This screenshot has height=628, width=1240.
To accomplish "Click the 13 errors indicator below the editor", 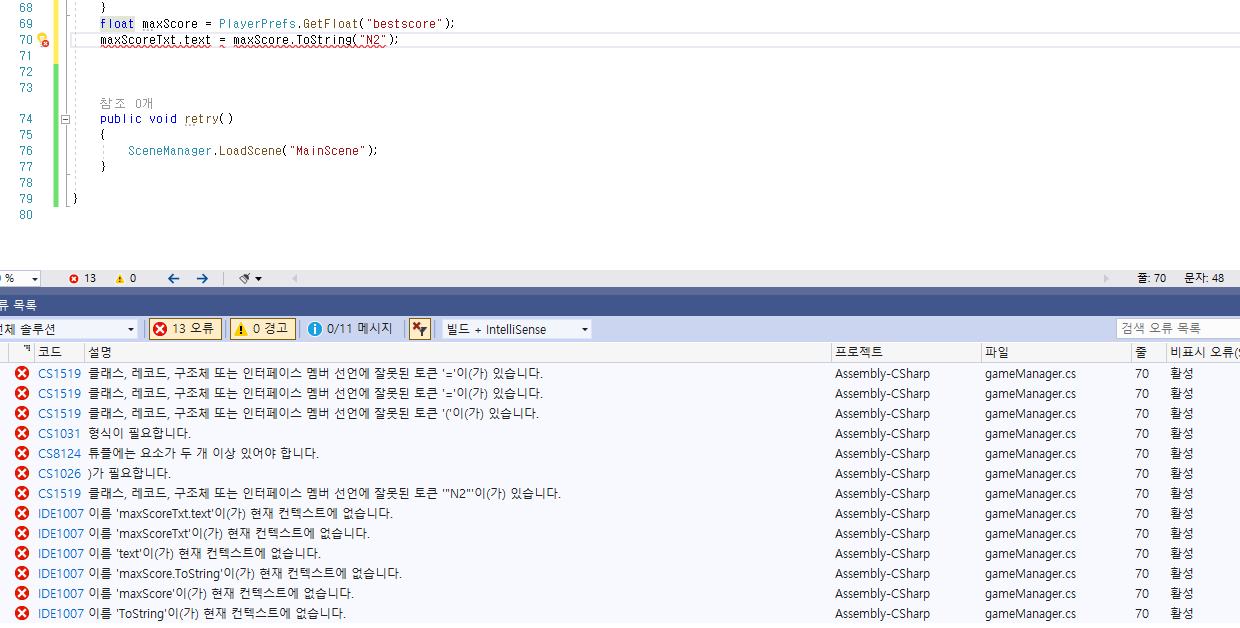I will (x=82, y=279).
